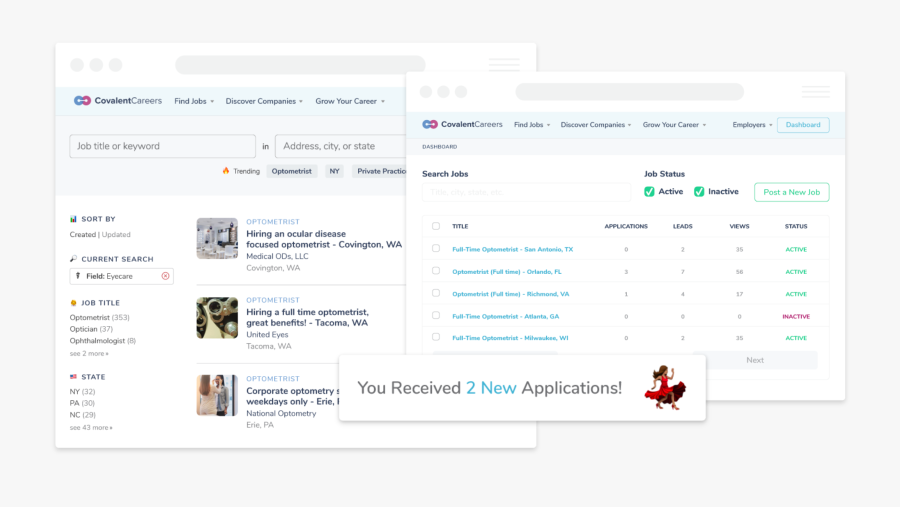This screenshot has height=507, width=900.
Task: Click the Post a New Job button
Action: (x=791, y=192)
